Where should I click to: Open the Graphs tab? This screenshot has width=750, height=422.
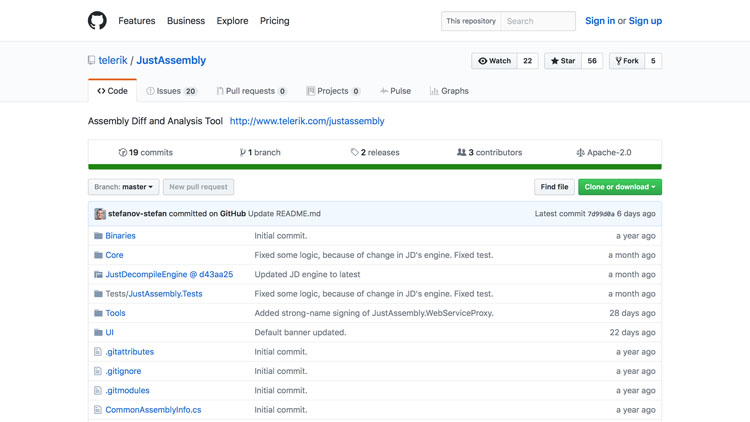(x=449, y=91)
